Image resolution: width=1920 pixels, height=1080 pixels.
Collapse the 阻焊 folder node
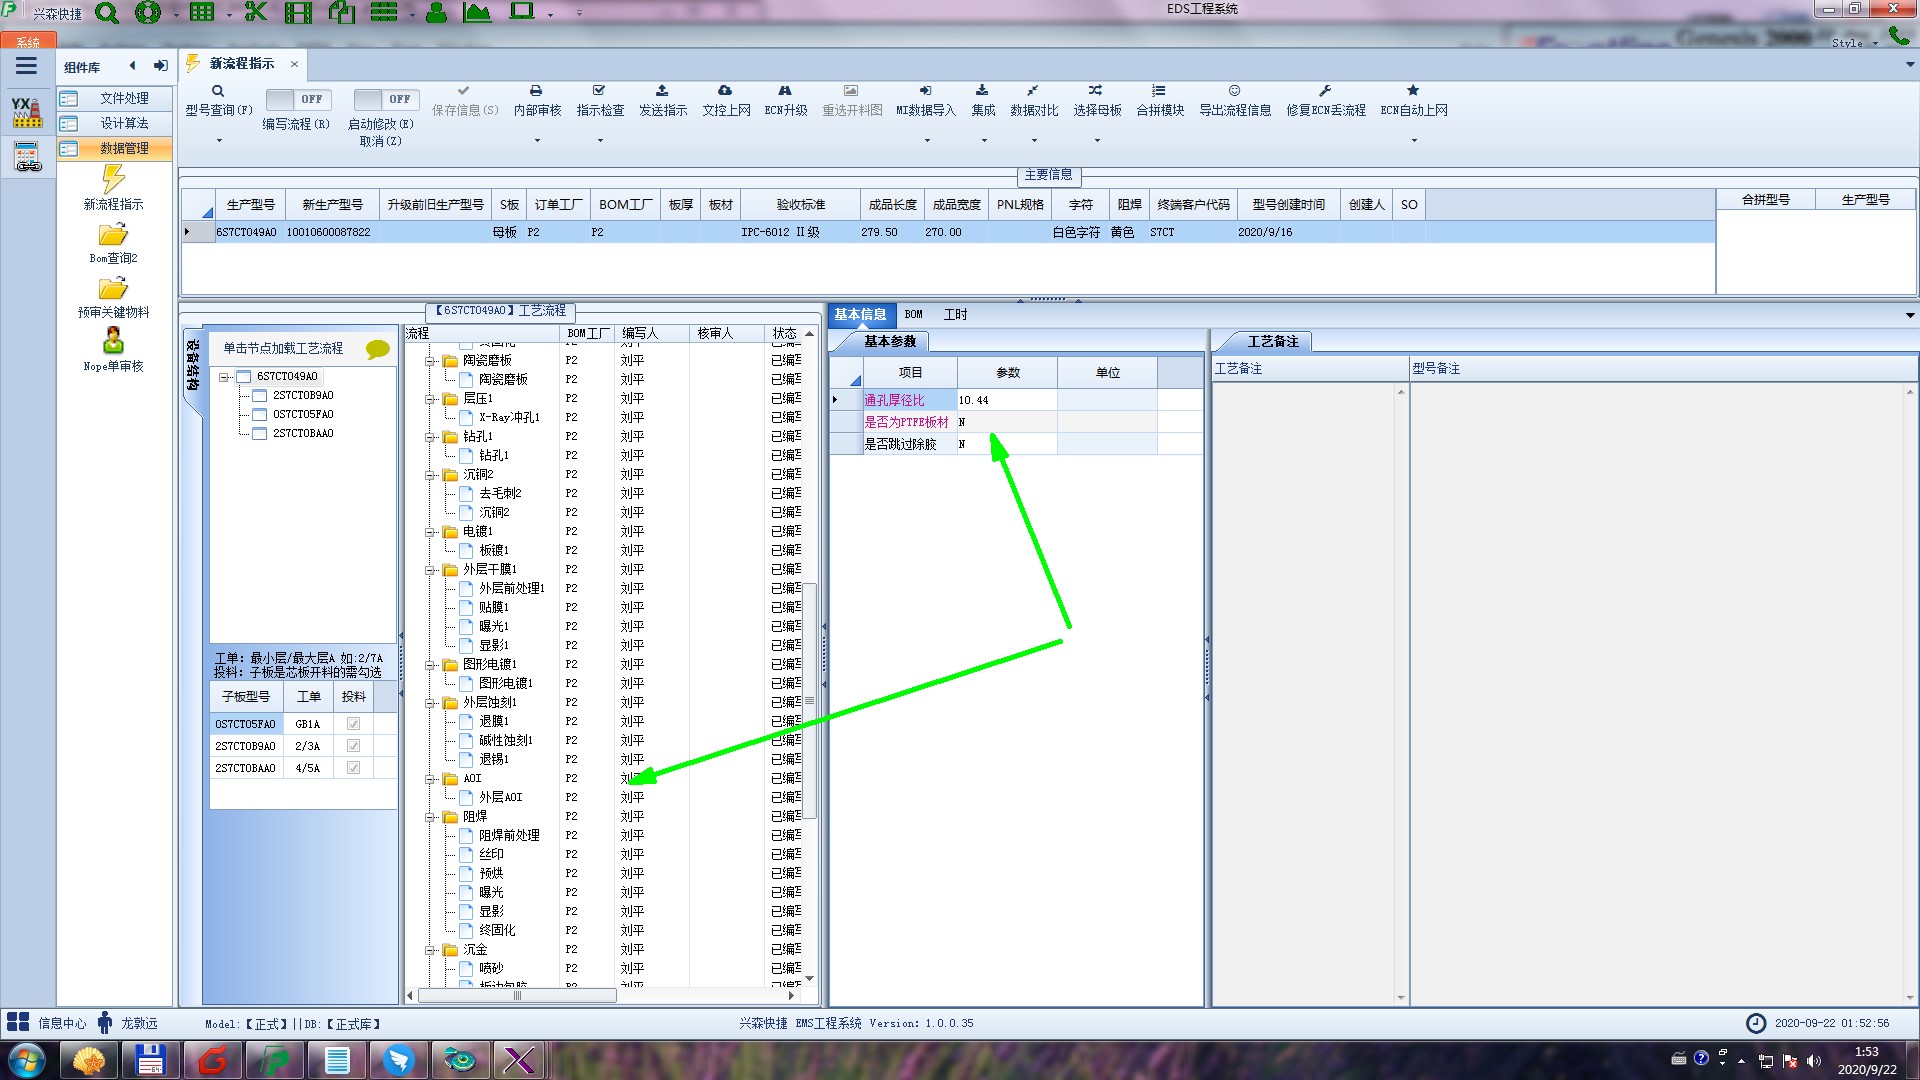click(430, 817)
